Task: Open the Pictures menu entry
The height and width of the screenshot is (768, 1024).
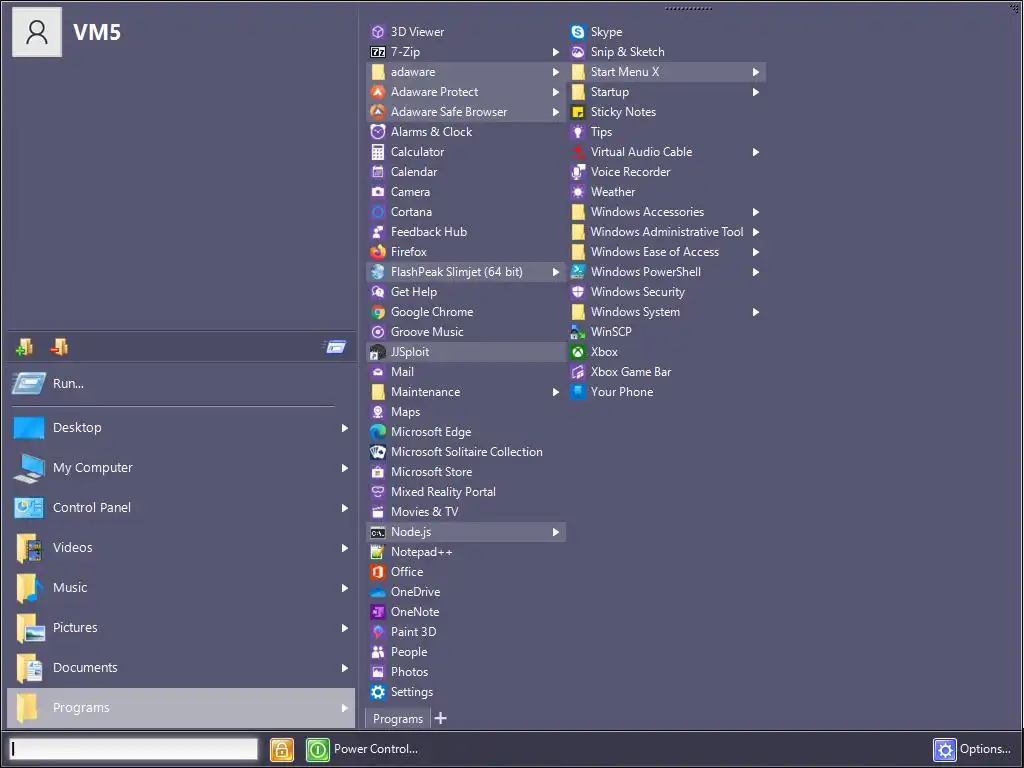Action: pos(181,628)
